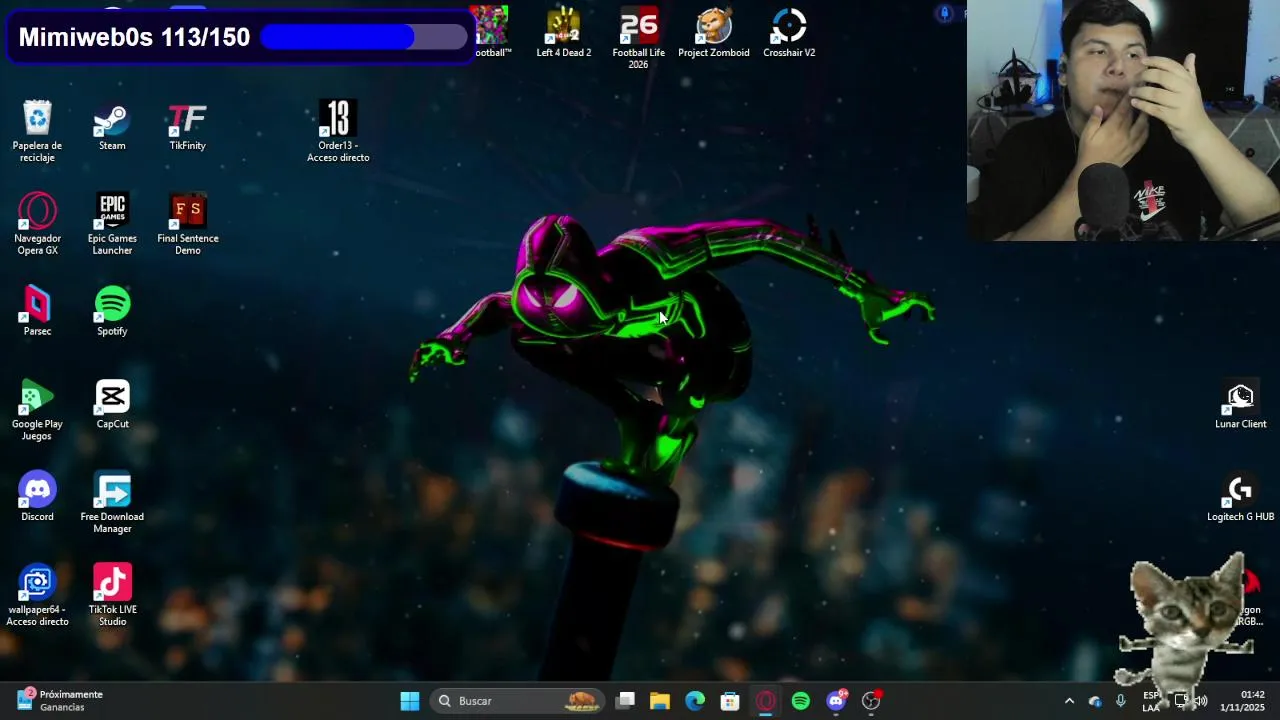Viewport: 1280px width, 720px height.
Task: Select Navegador Opera GX desktop icon
Action: [x=37, y=223]
